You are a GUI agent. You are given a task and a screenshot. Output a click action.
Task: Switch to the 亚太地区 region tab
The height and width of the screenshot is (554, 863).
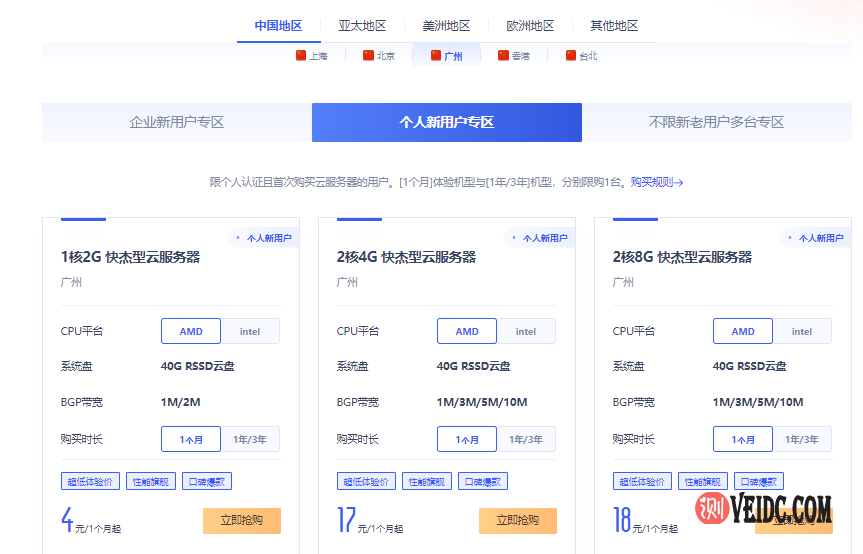pyautogui.click(x=362, y=26)
